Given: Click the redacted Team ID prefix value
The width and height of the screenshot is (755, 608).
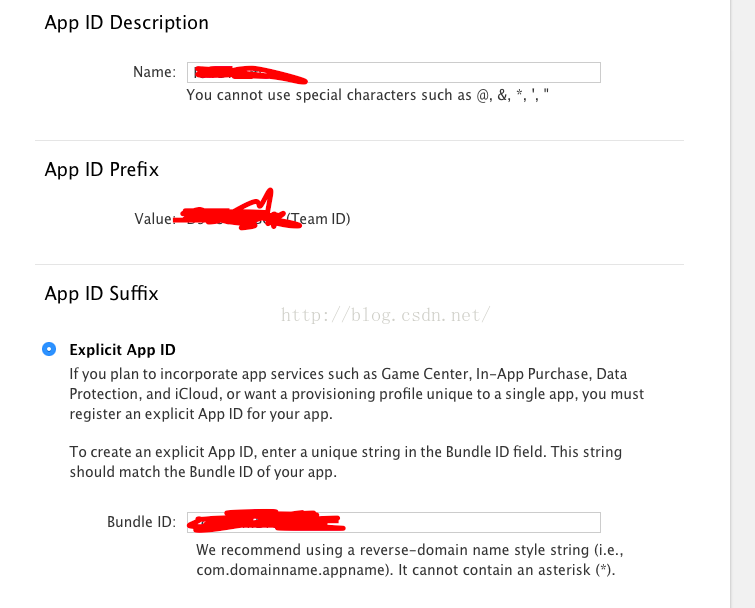Looking at the screenshot, I should point(235,216).
